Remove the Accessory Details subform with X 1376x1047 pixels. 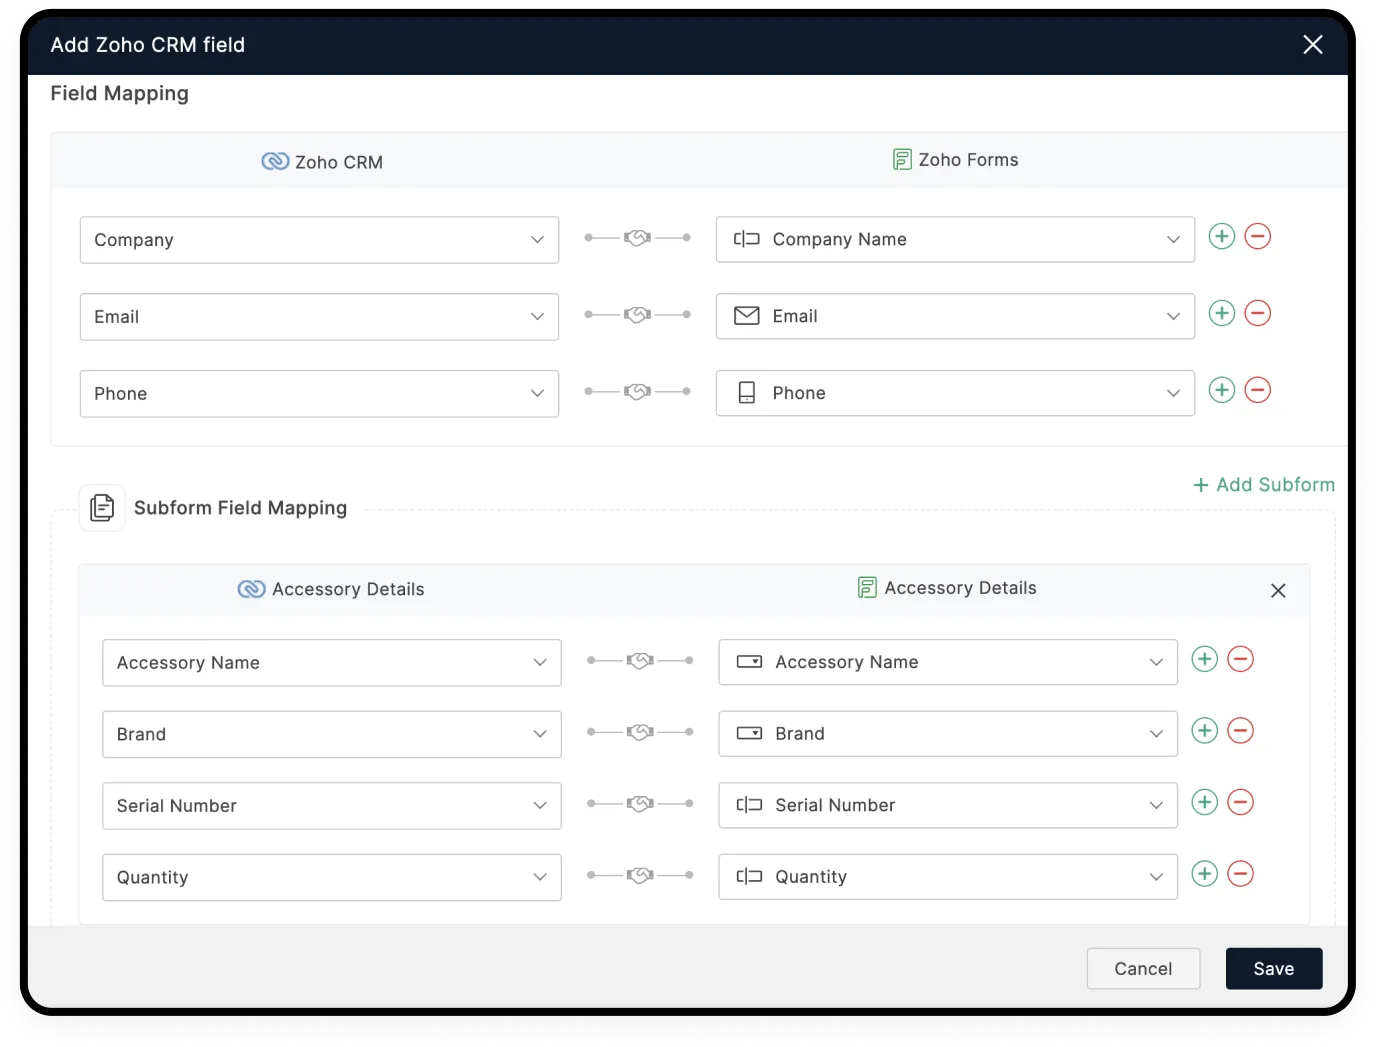[x=1277, y=591]
